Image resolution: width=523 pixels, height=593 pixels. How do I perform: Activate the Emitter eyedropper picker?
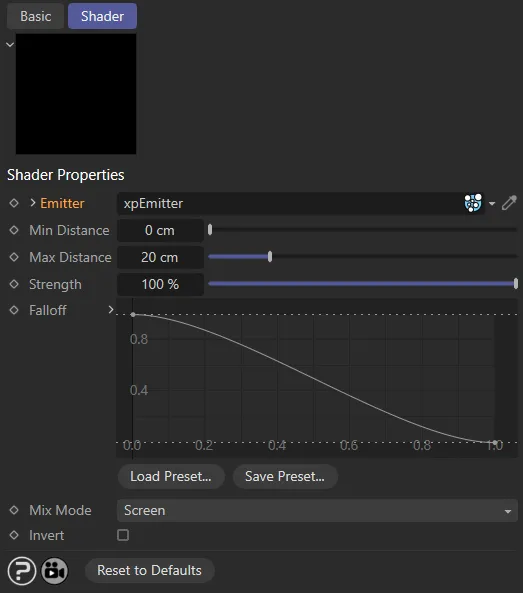pyautogui.click(x=509, y=203)
